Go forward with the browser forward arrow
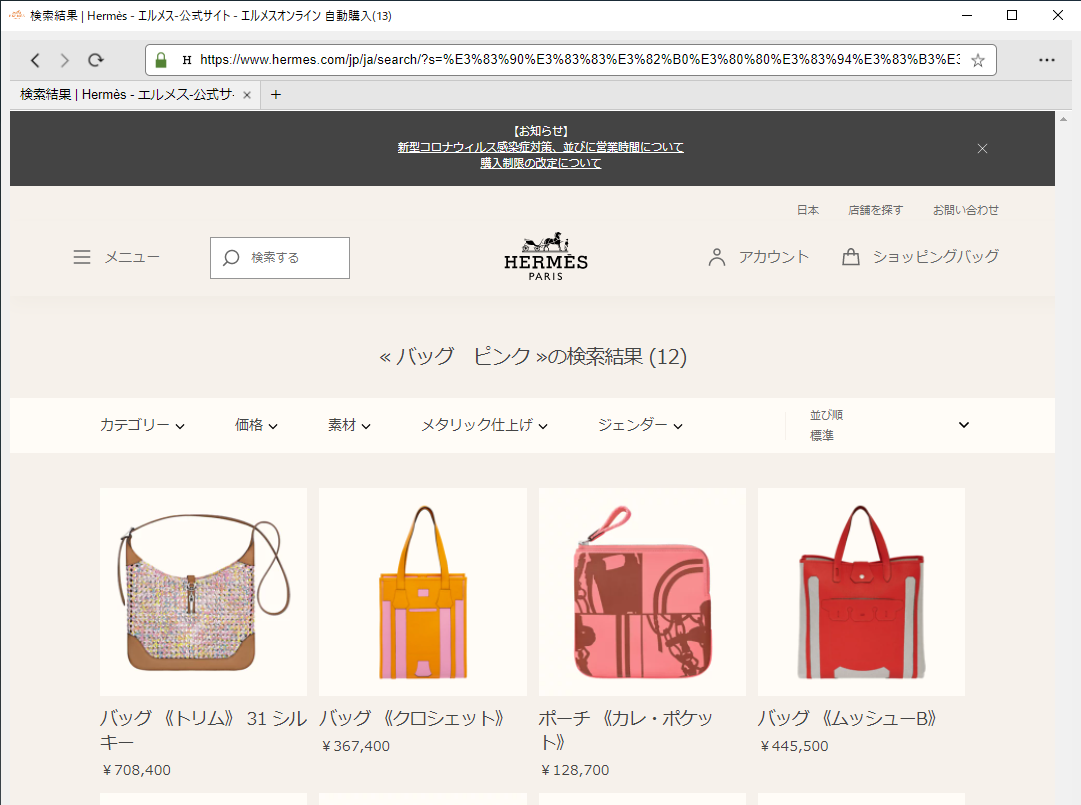 (65, 61)
